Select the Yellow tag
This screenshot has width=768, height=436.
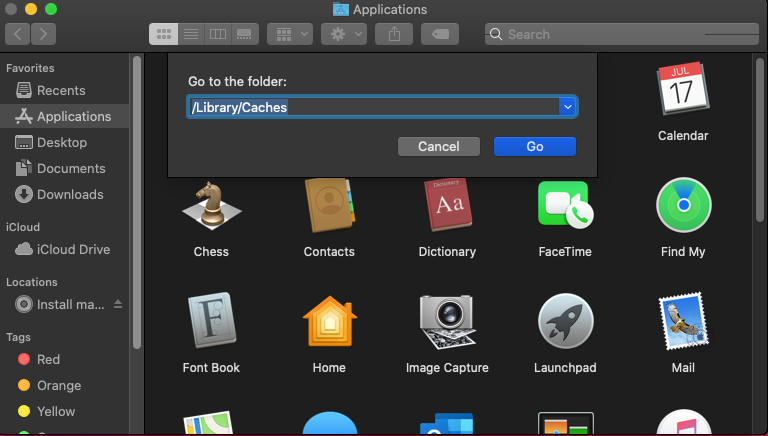pos(65,412)
